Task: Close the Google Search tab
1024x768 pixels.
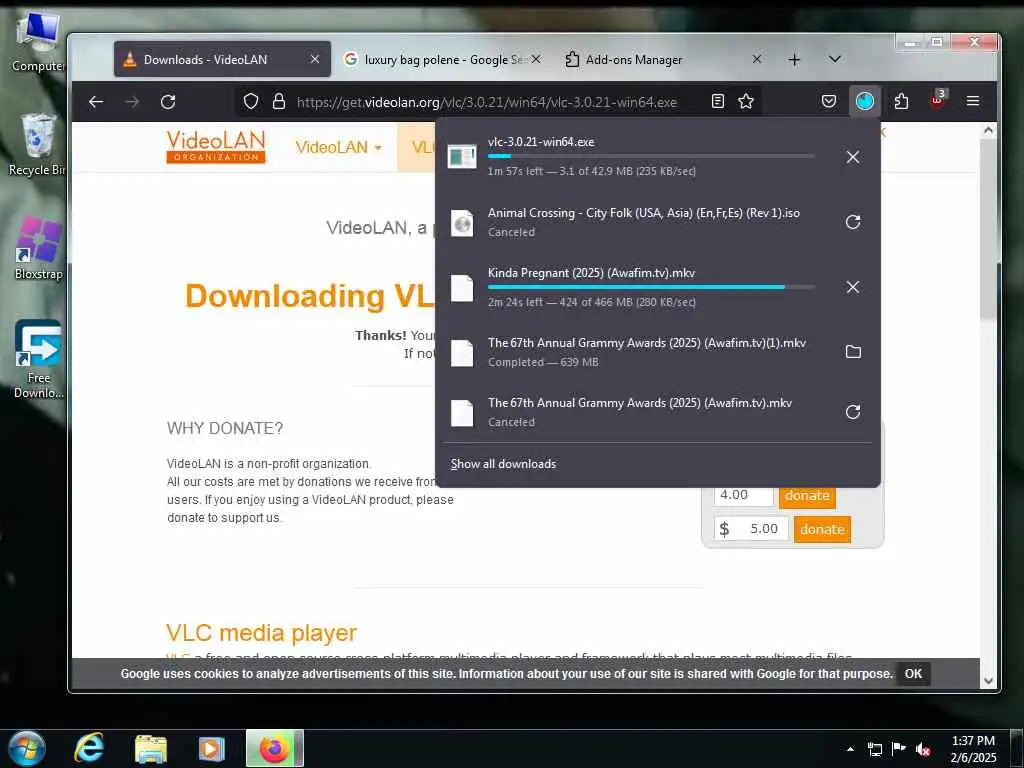Action: coord(536,59)
